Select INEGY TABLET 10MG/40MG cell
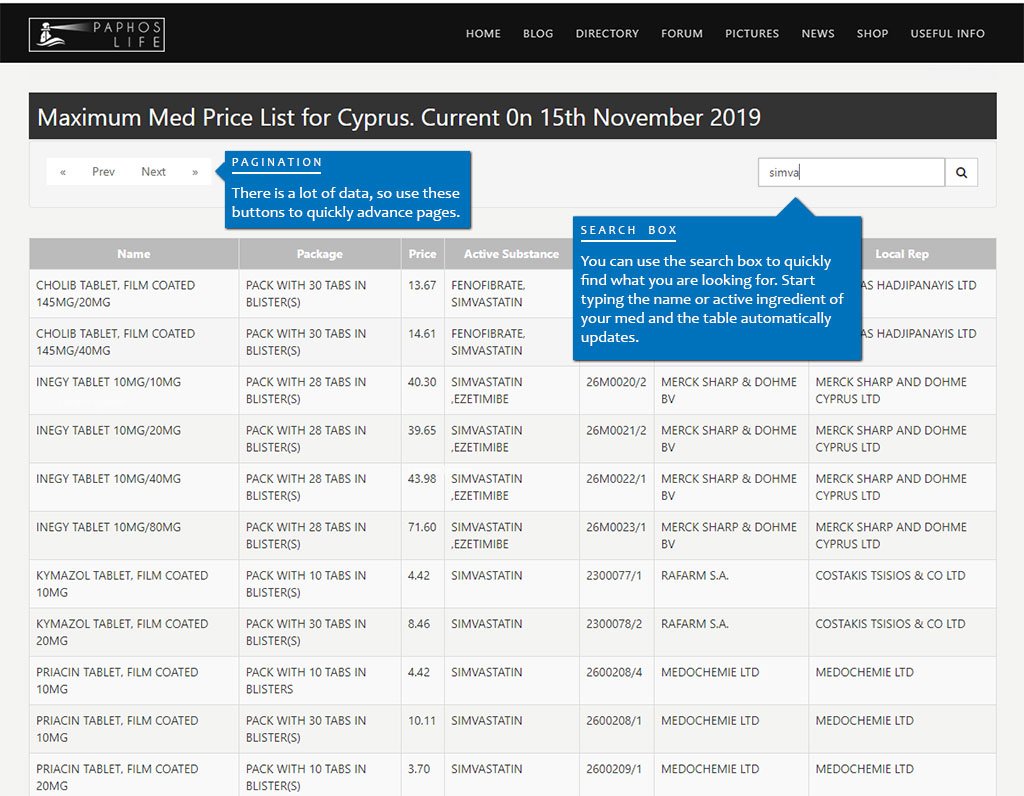Image resolution: width=1024 pixels, height=796 pixels. [134, 487]
